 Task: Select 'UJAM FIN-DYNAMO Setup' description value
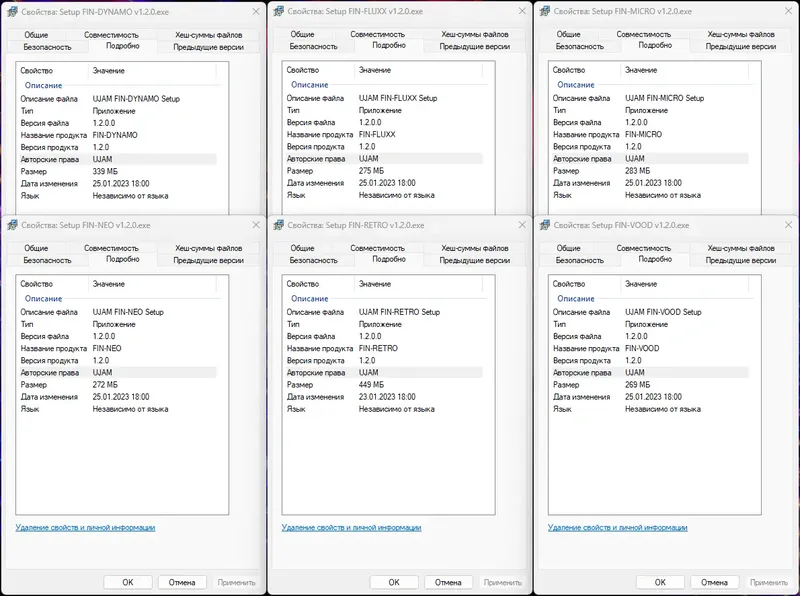click(136, 99)
